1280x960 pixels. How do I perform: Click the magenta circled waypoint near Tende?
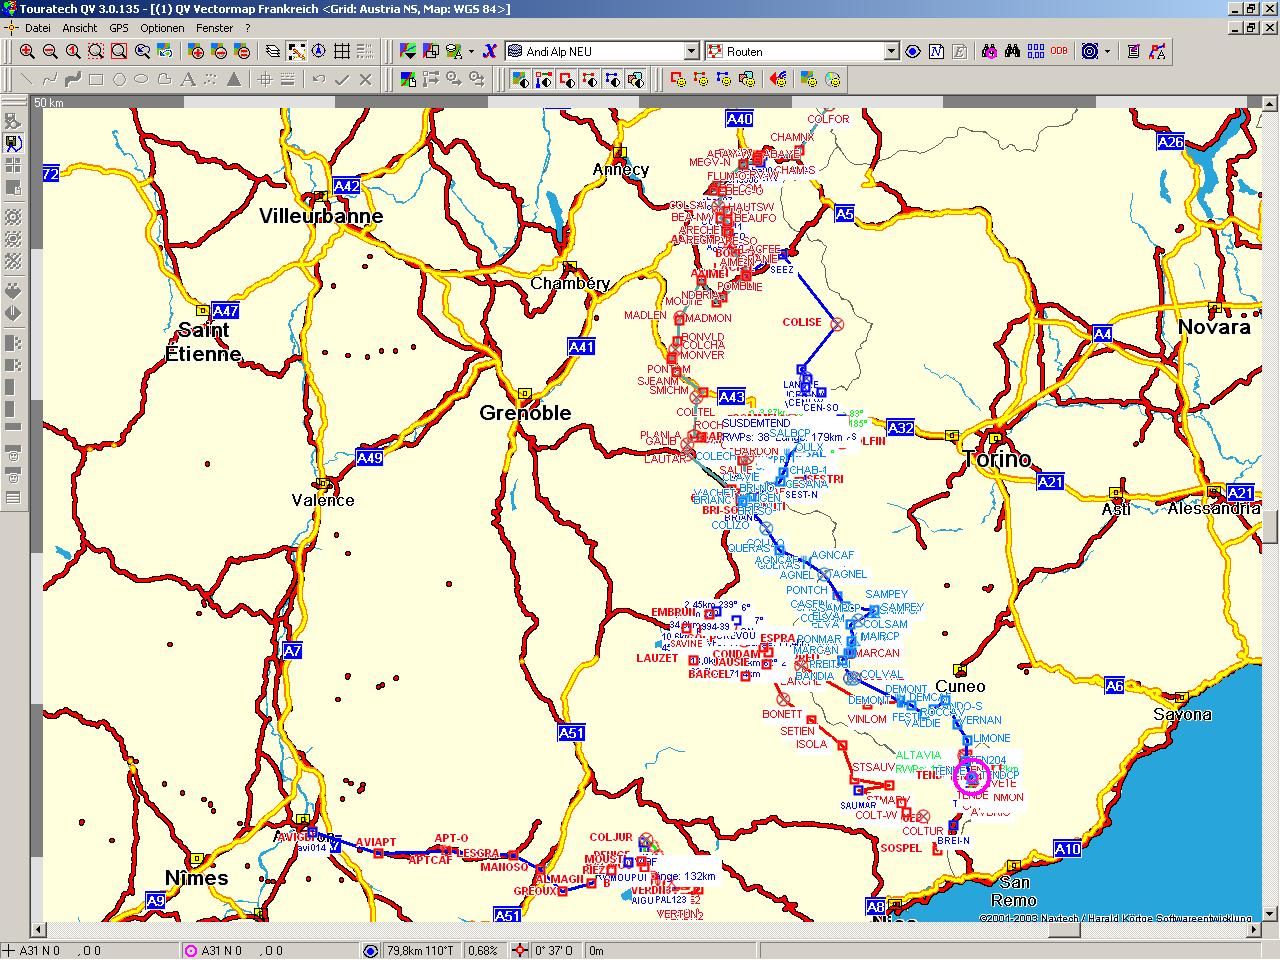coord(971,777)
